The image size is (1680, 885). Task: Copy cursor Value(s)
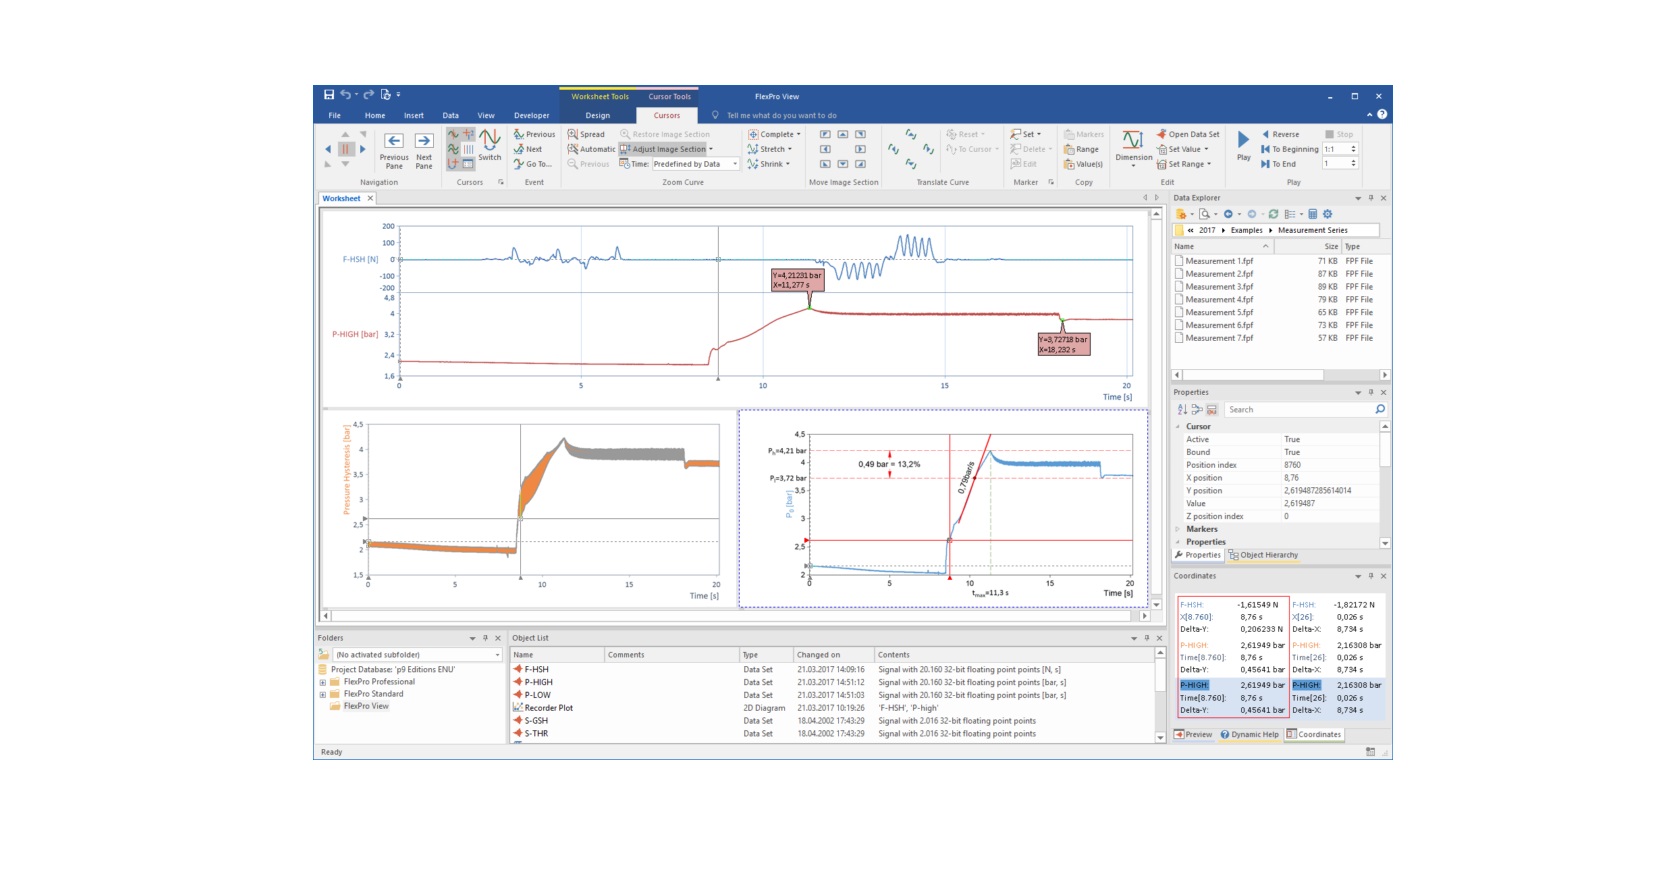click(1083, 164)
